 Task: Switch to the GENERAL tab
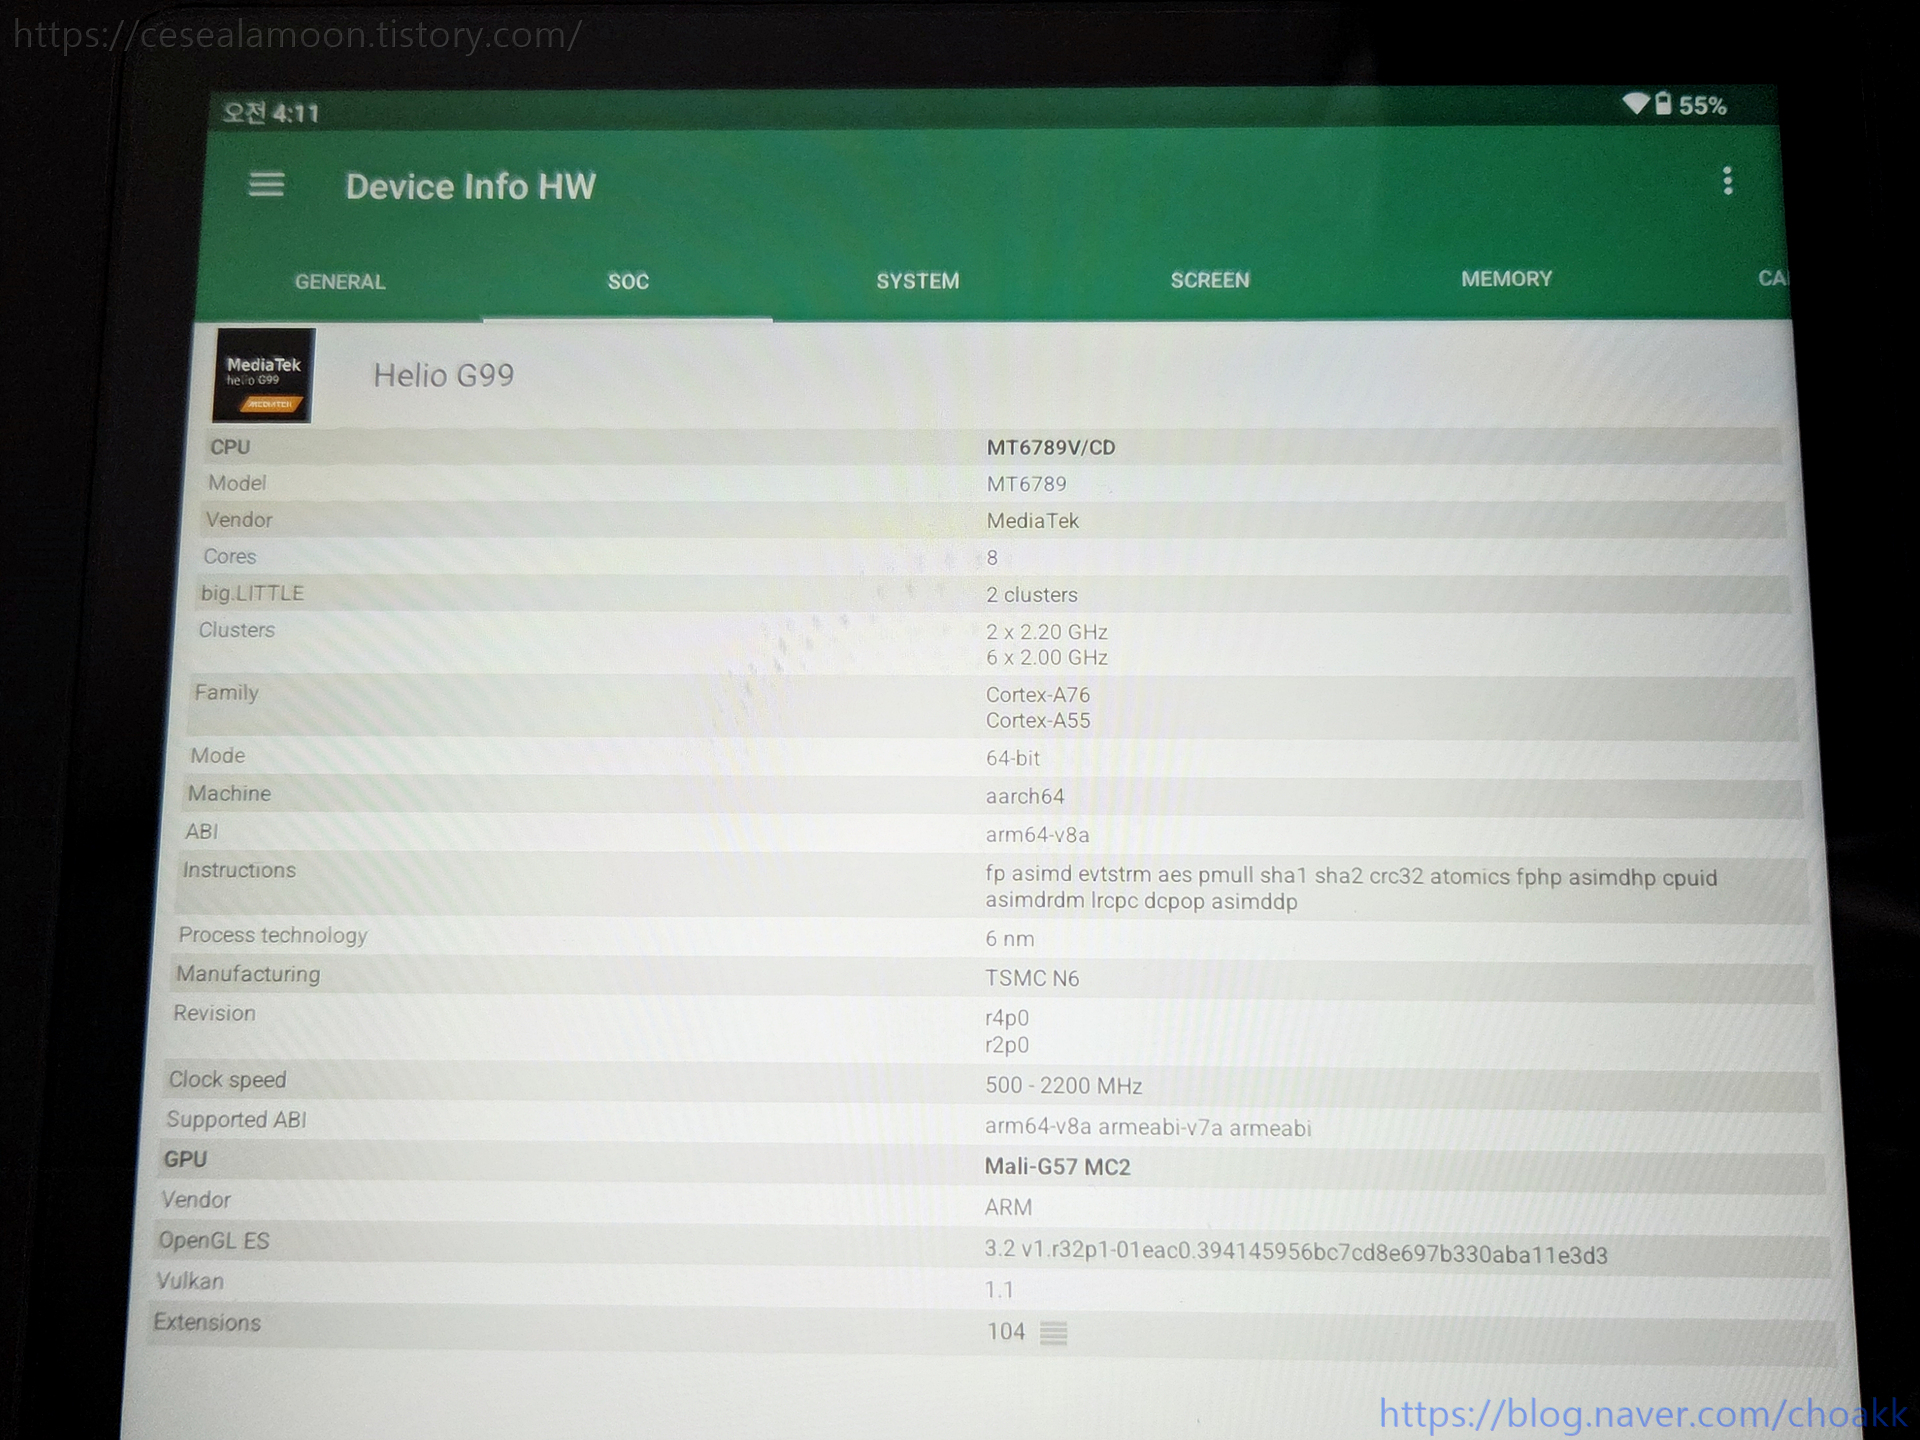coord(340,282)
